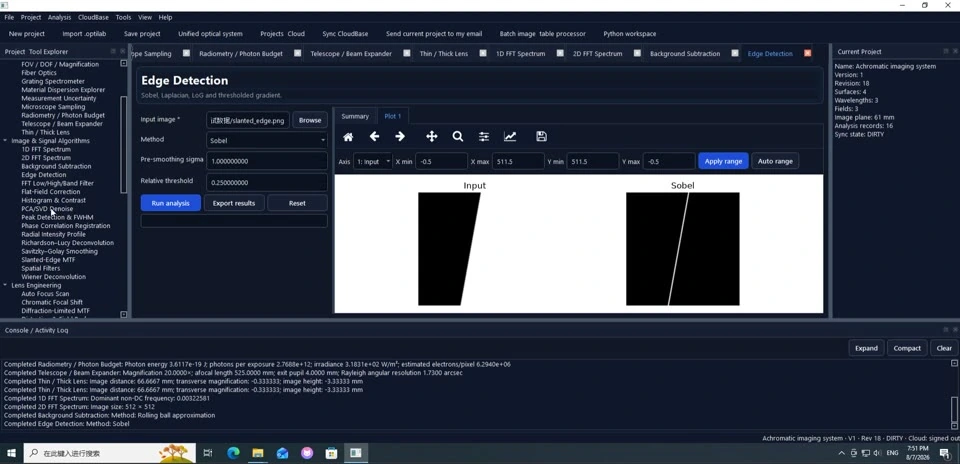Close the Thin / Thick Lens tab
The height and width of the screenshot is (464, 960).
pyautogui.click(x=483, y=53)
